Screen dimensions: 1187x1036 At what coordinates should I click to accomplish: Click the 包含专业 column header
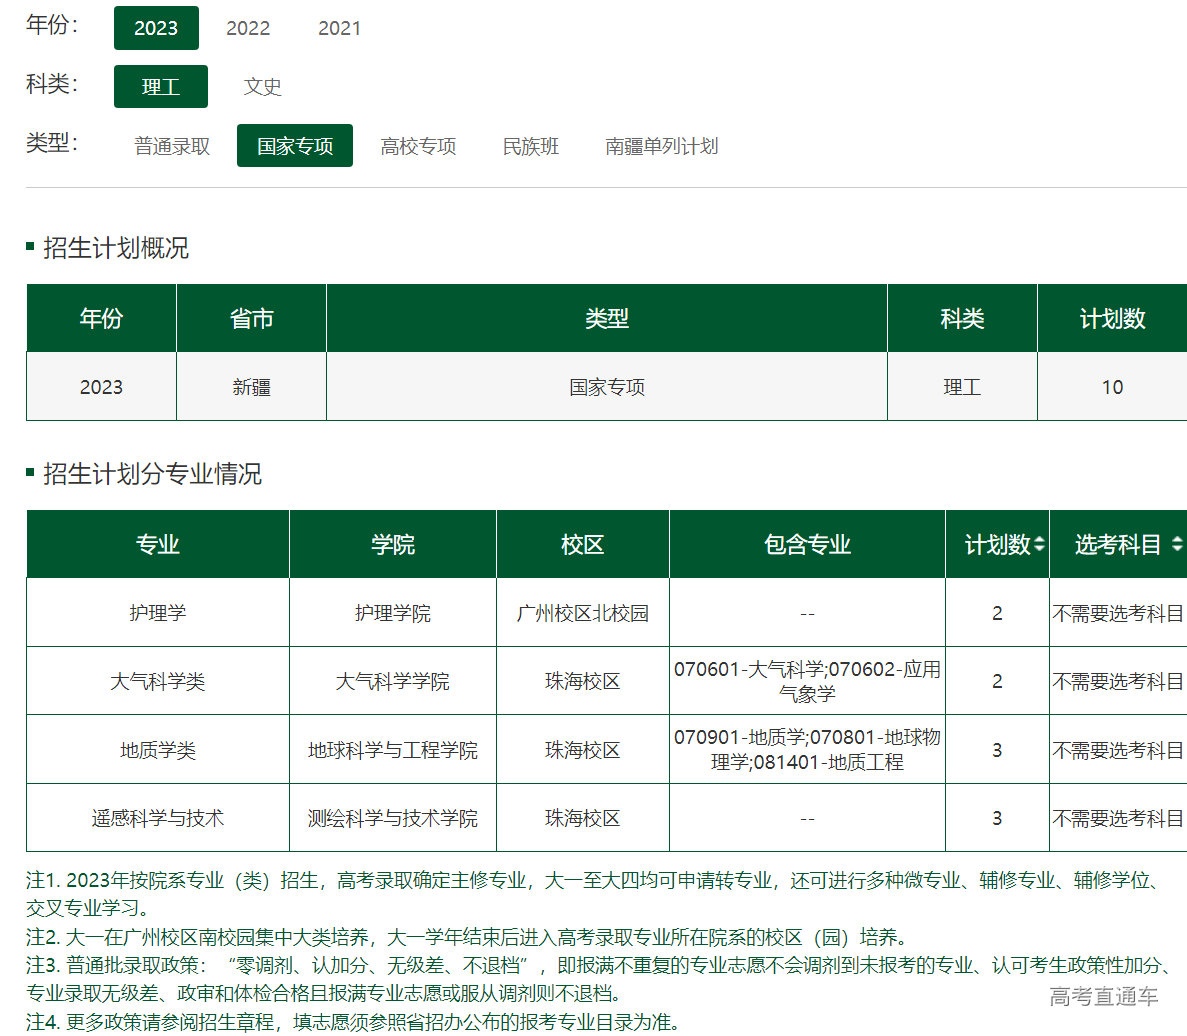[x=807, y=545]
